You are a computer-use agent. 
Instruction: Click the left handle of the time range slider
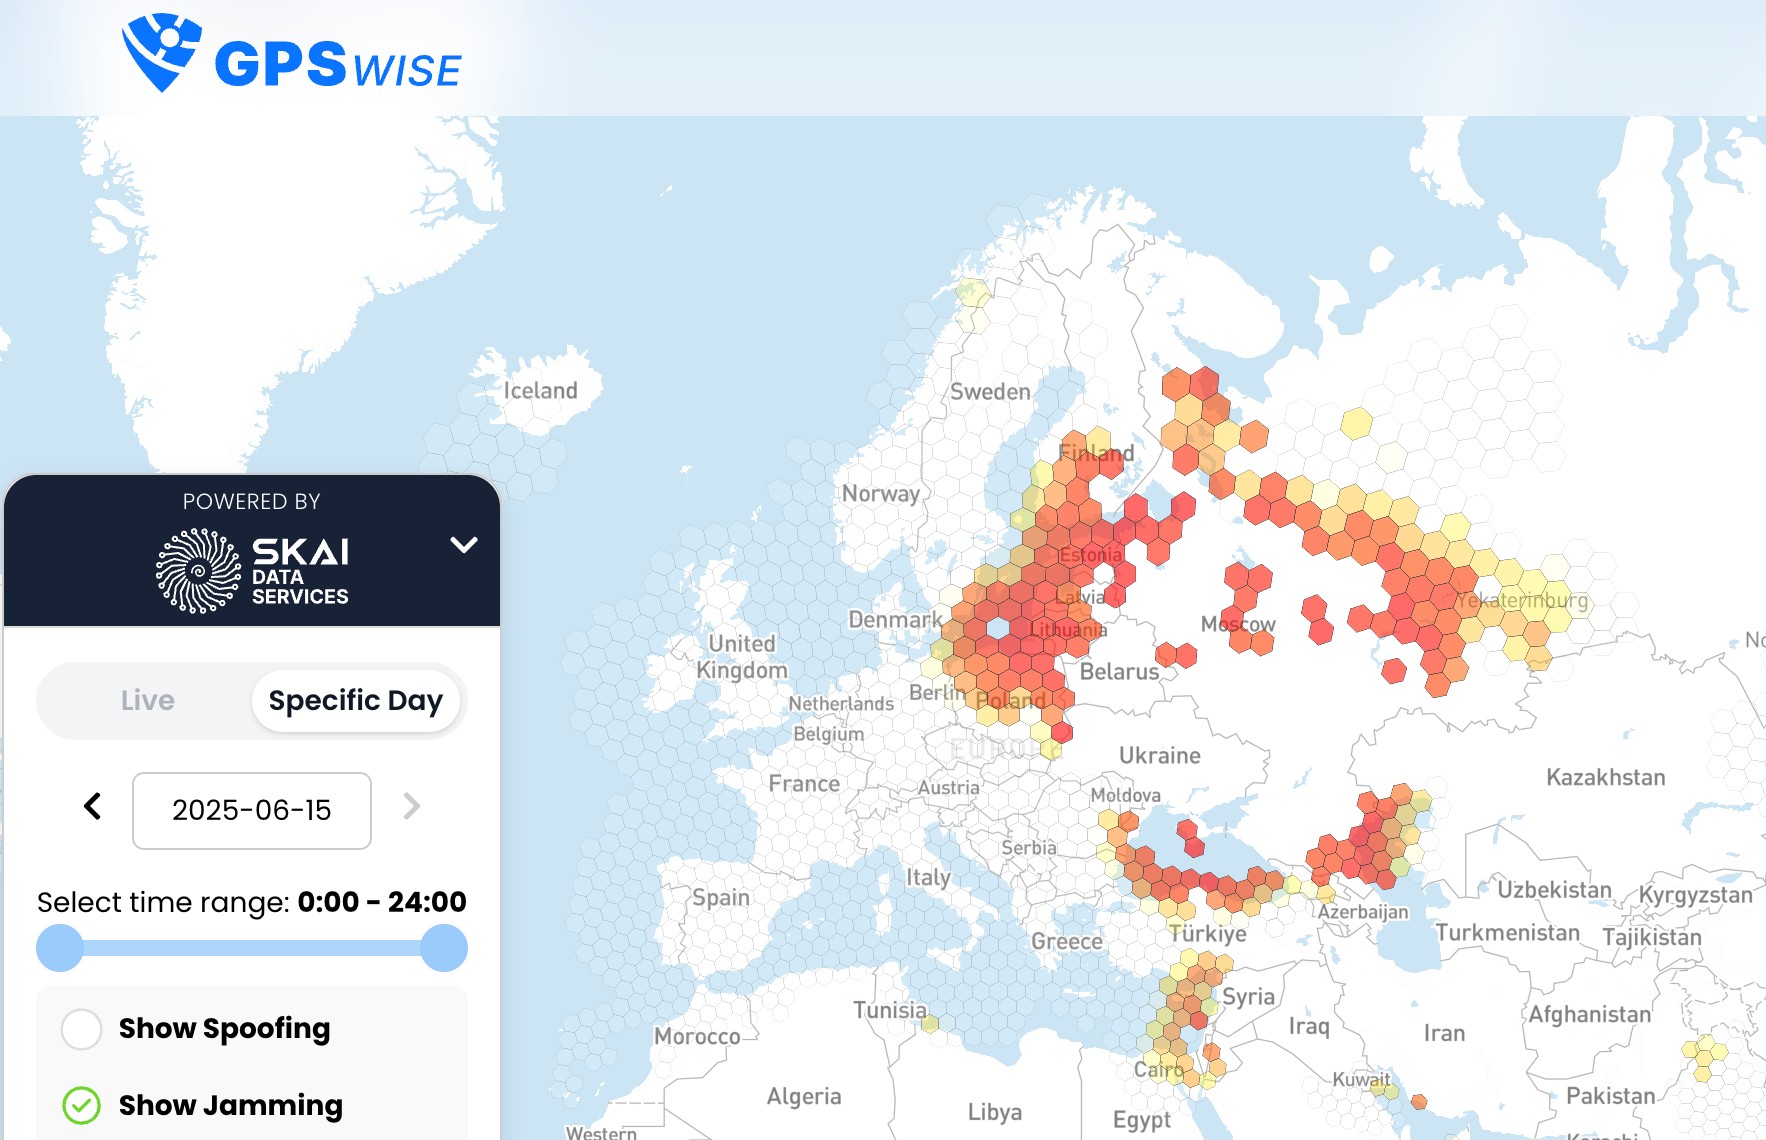click(x=60, y=947)
